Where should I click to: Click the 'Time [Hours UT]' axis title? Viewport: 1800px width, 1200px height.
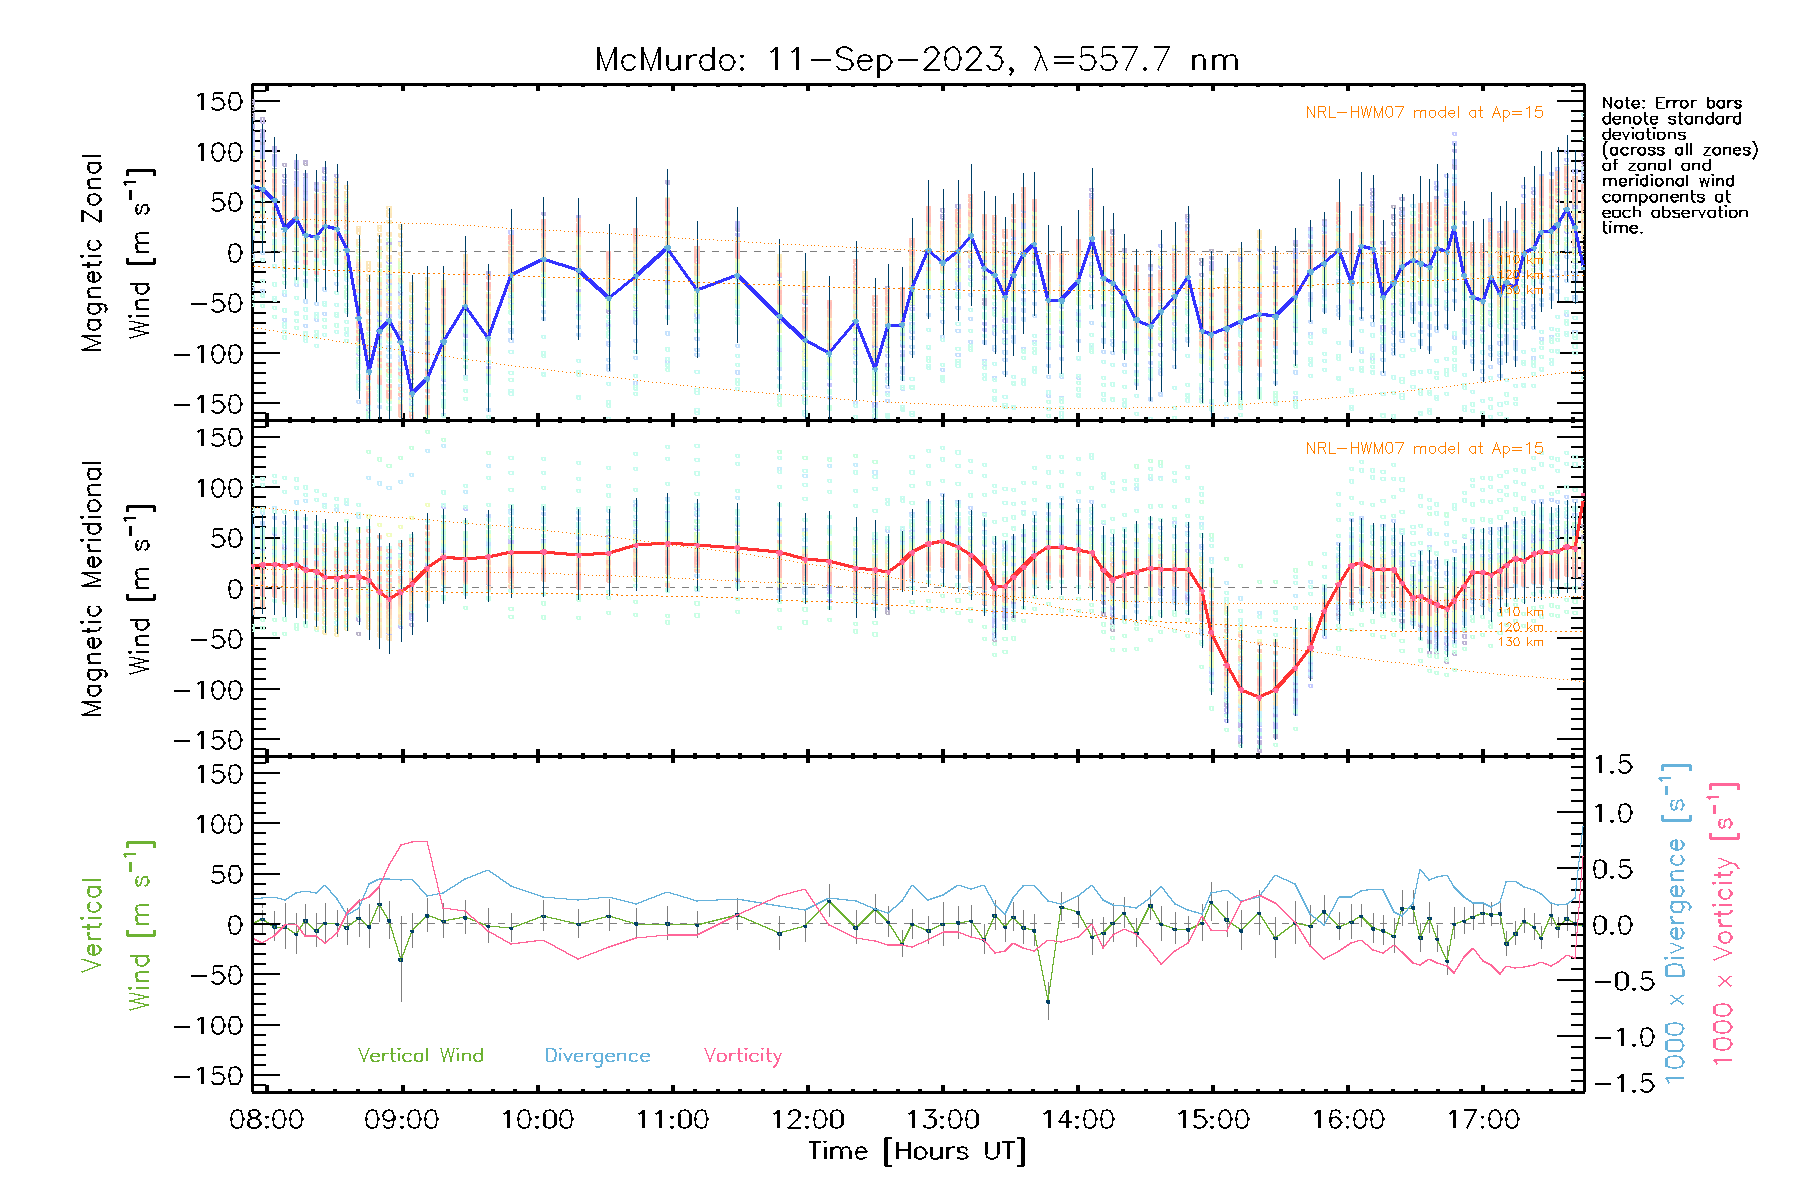pyautogui.click(x=916, y=1151)
